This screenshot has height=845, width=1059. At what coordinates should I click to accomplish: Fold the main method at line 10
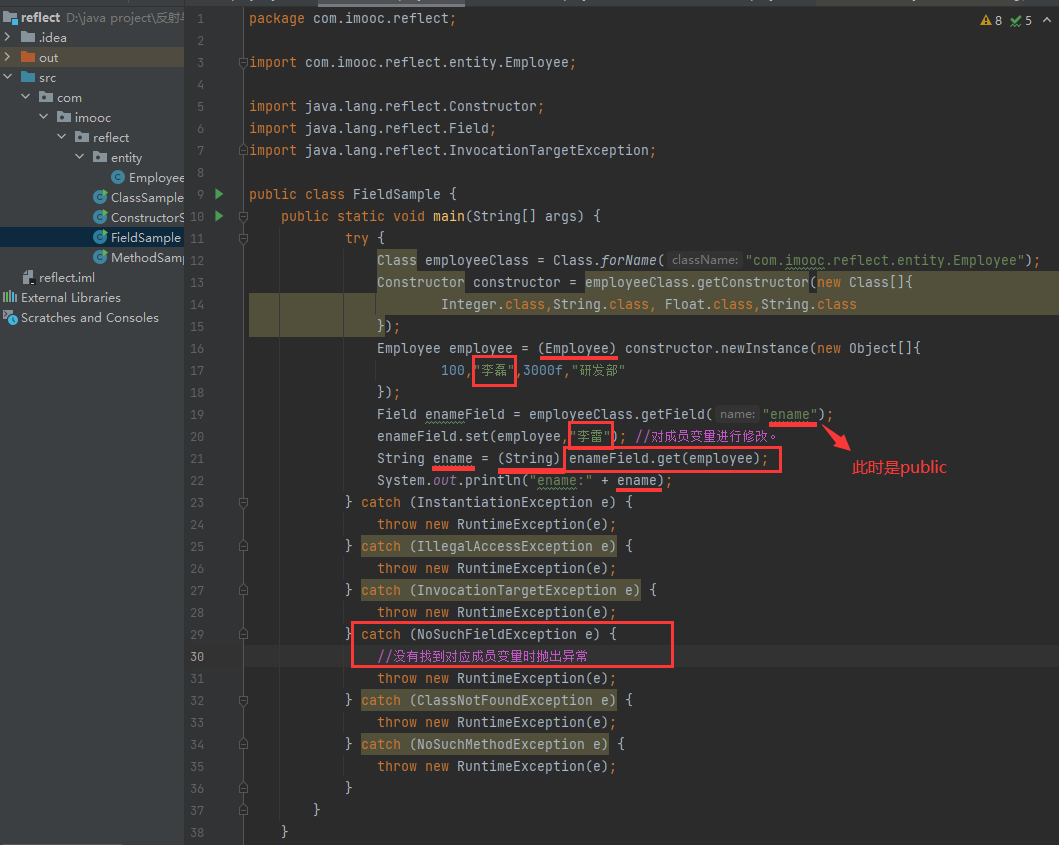point(242,216)
